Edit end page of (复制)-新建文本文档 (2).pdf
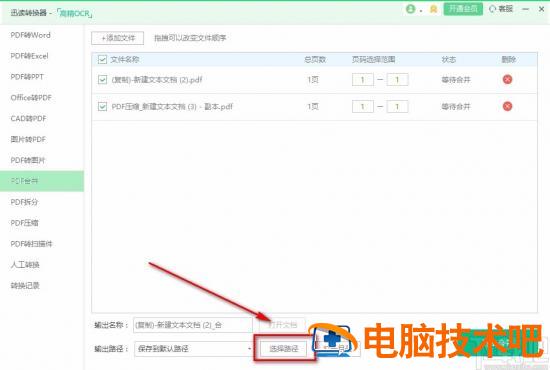The height and width of the screenshot is (370, 550). pos(397,80)
